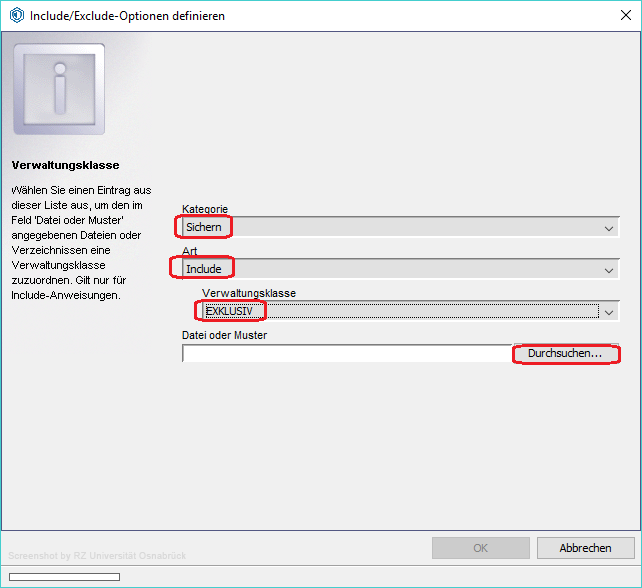Click the app icon in the title bar
The image size is (642, 588).
(16, 16)
